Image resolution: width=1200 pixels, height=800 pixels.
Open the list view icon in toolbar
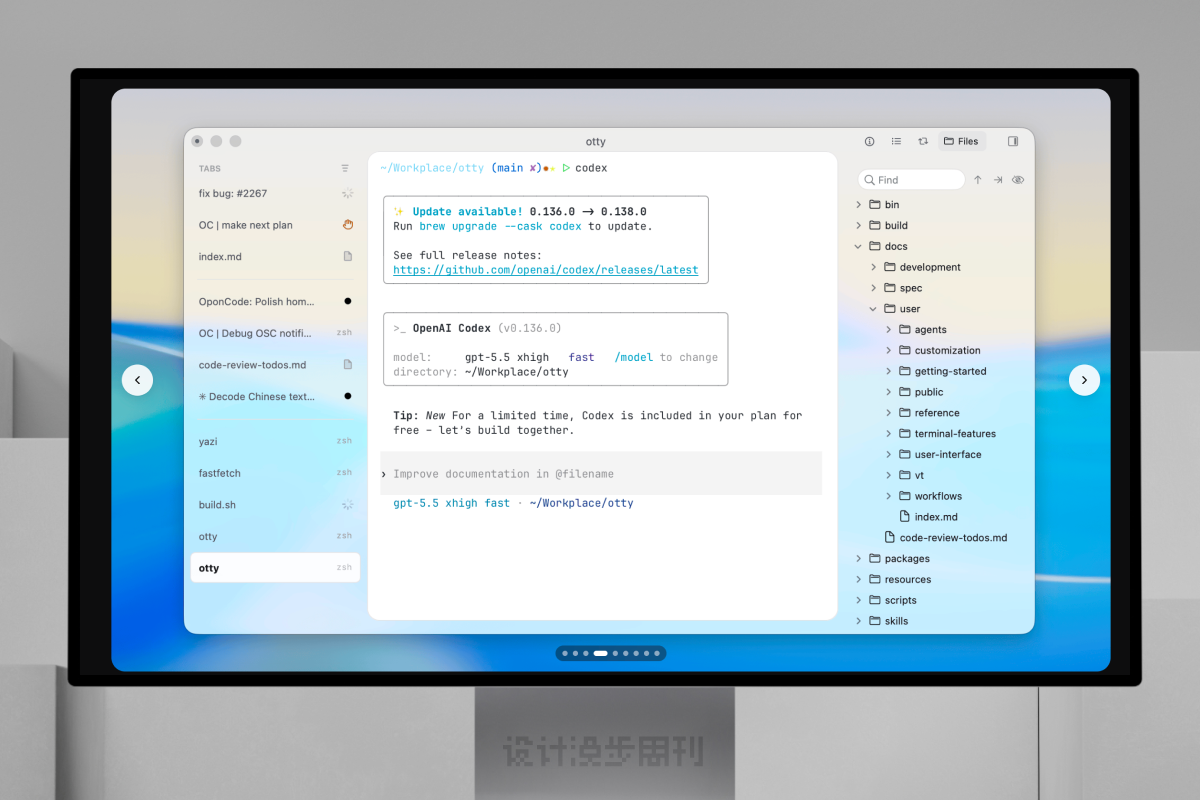pos(896,141)
